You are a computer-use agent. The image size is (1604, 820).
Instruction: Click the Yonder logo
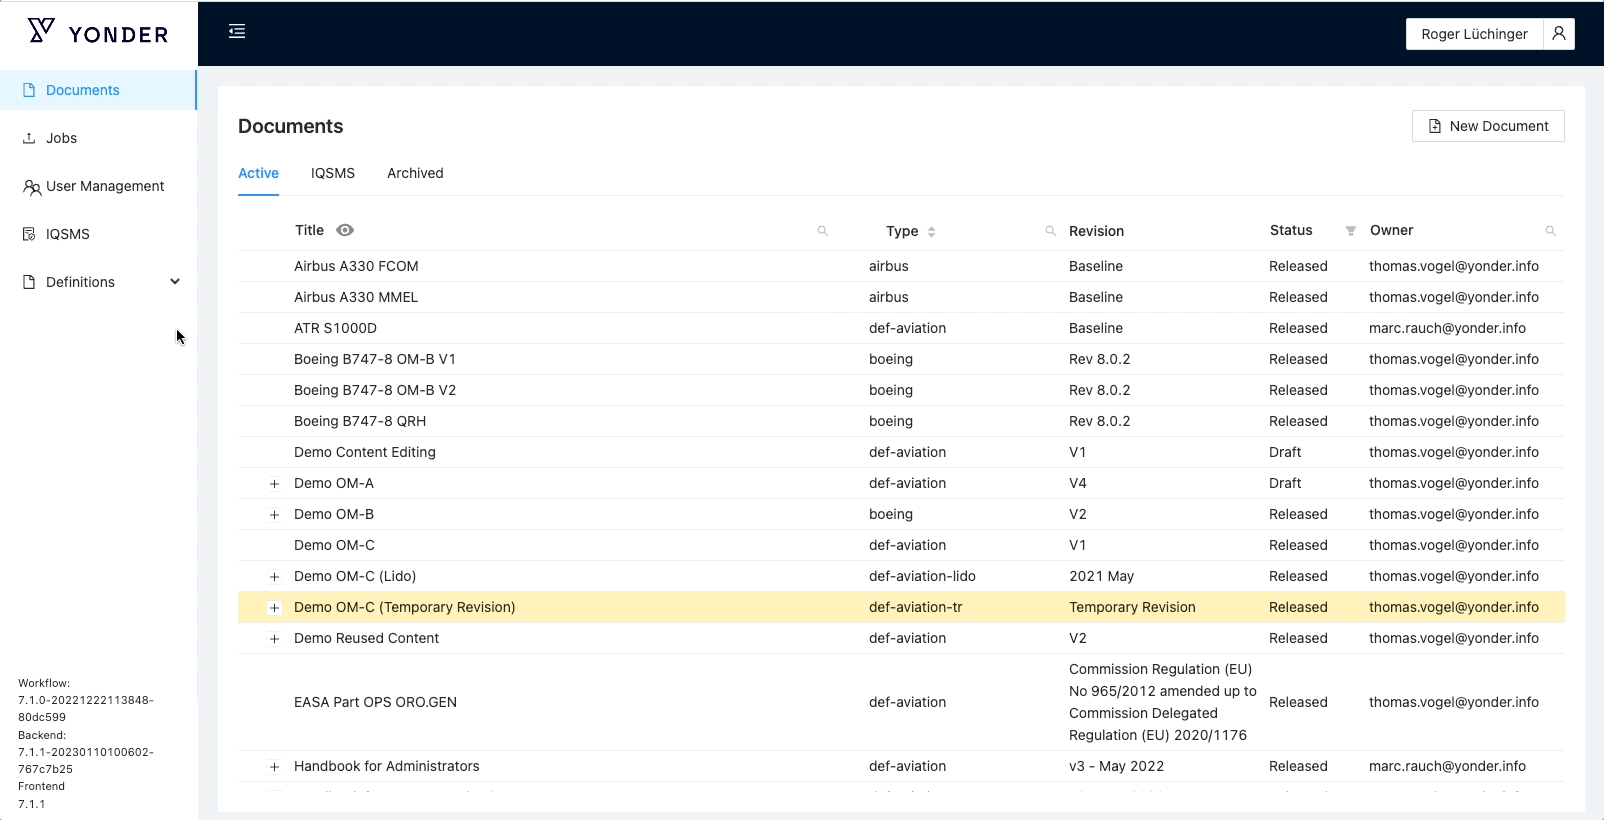(x=98, y=33)
